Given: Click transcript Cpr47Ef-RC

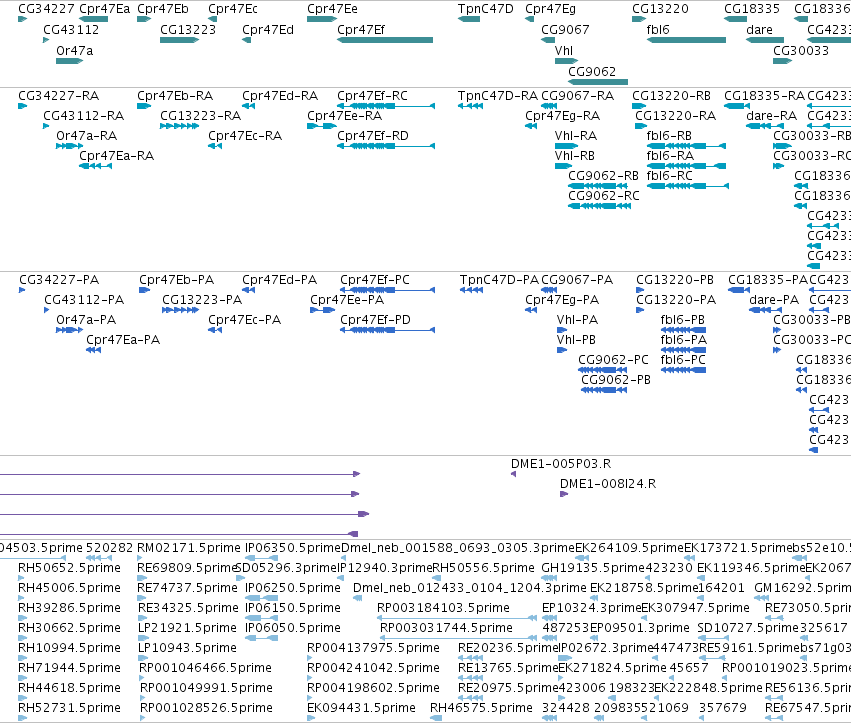Looking at the screenshot, I should point(386,106).
